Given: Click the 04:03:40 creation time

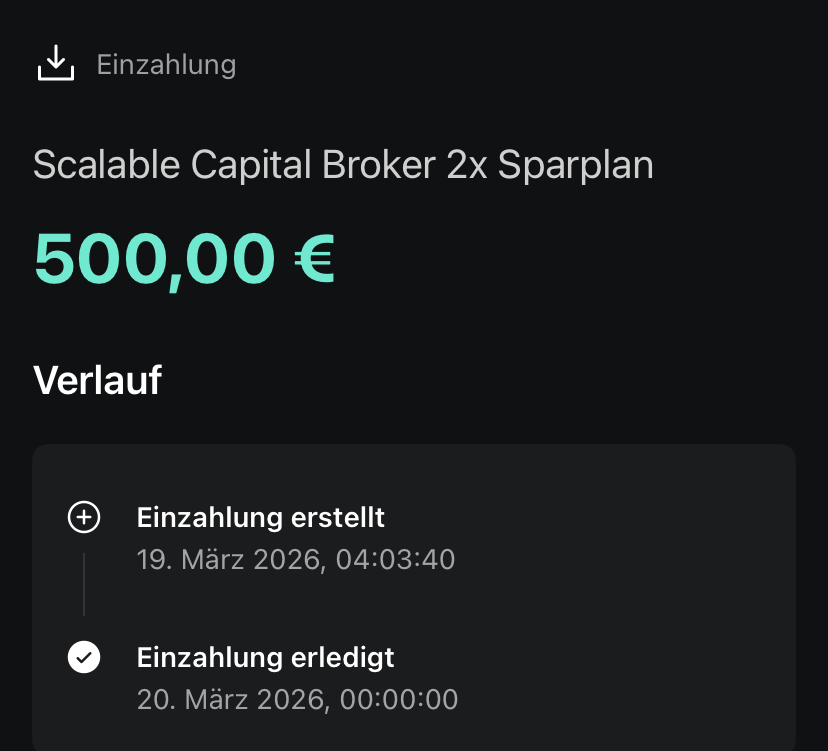Looking at the screenshot, I should (x=397, y=559).
